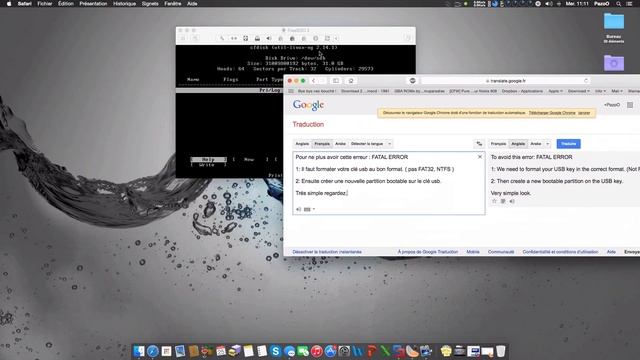Screen dimensions: 640x360
Task: Listen to the source text
Action: 298,209
